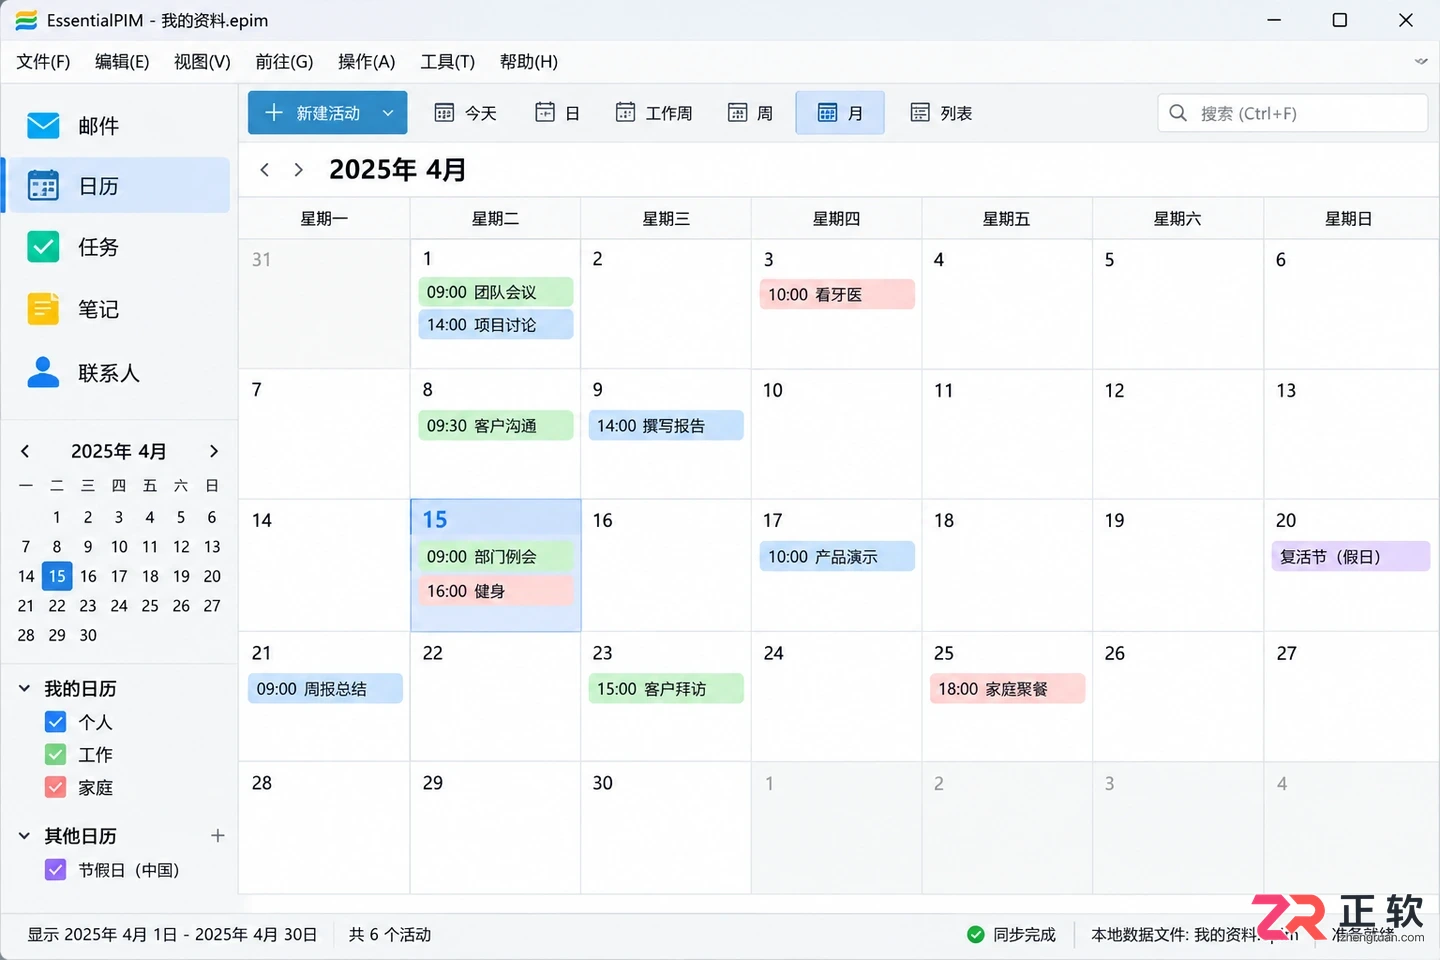Select the 10:00 看牙医 event
Screen dimensions: 1440x960
(837, 295)
